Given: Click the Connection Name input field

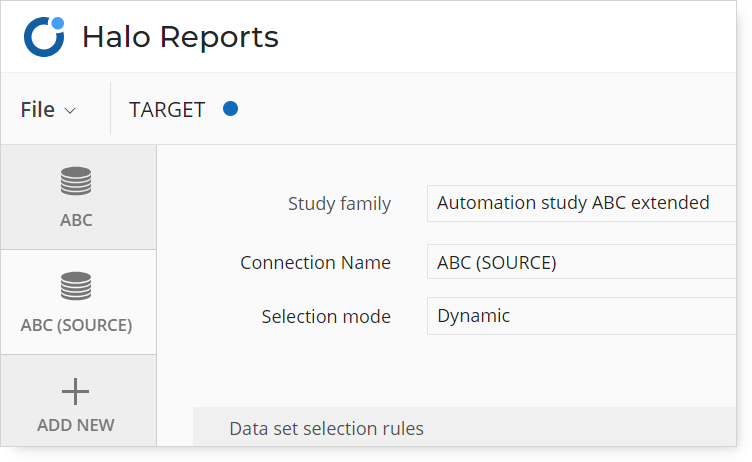Looking at the screenshot, I should point(581,262).
